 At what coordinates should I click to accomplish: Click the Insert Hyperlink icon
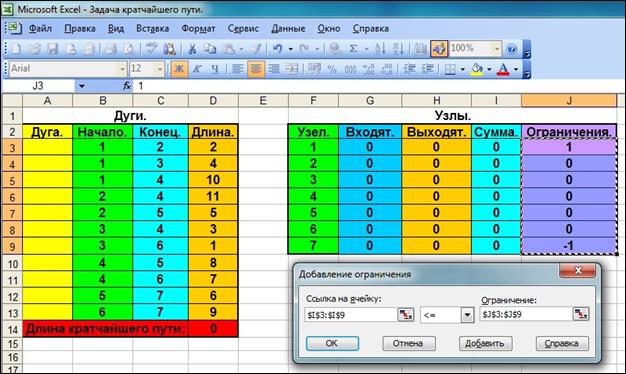coord(335,49)
